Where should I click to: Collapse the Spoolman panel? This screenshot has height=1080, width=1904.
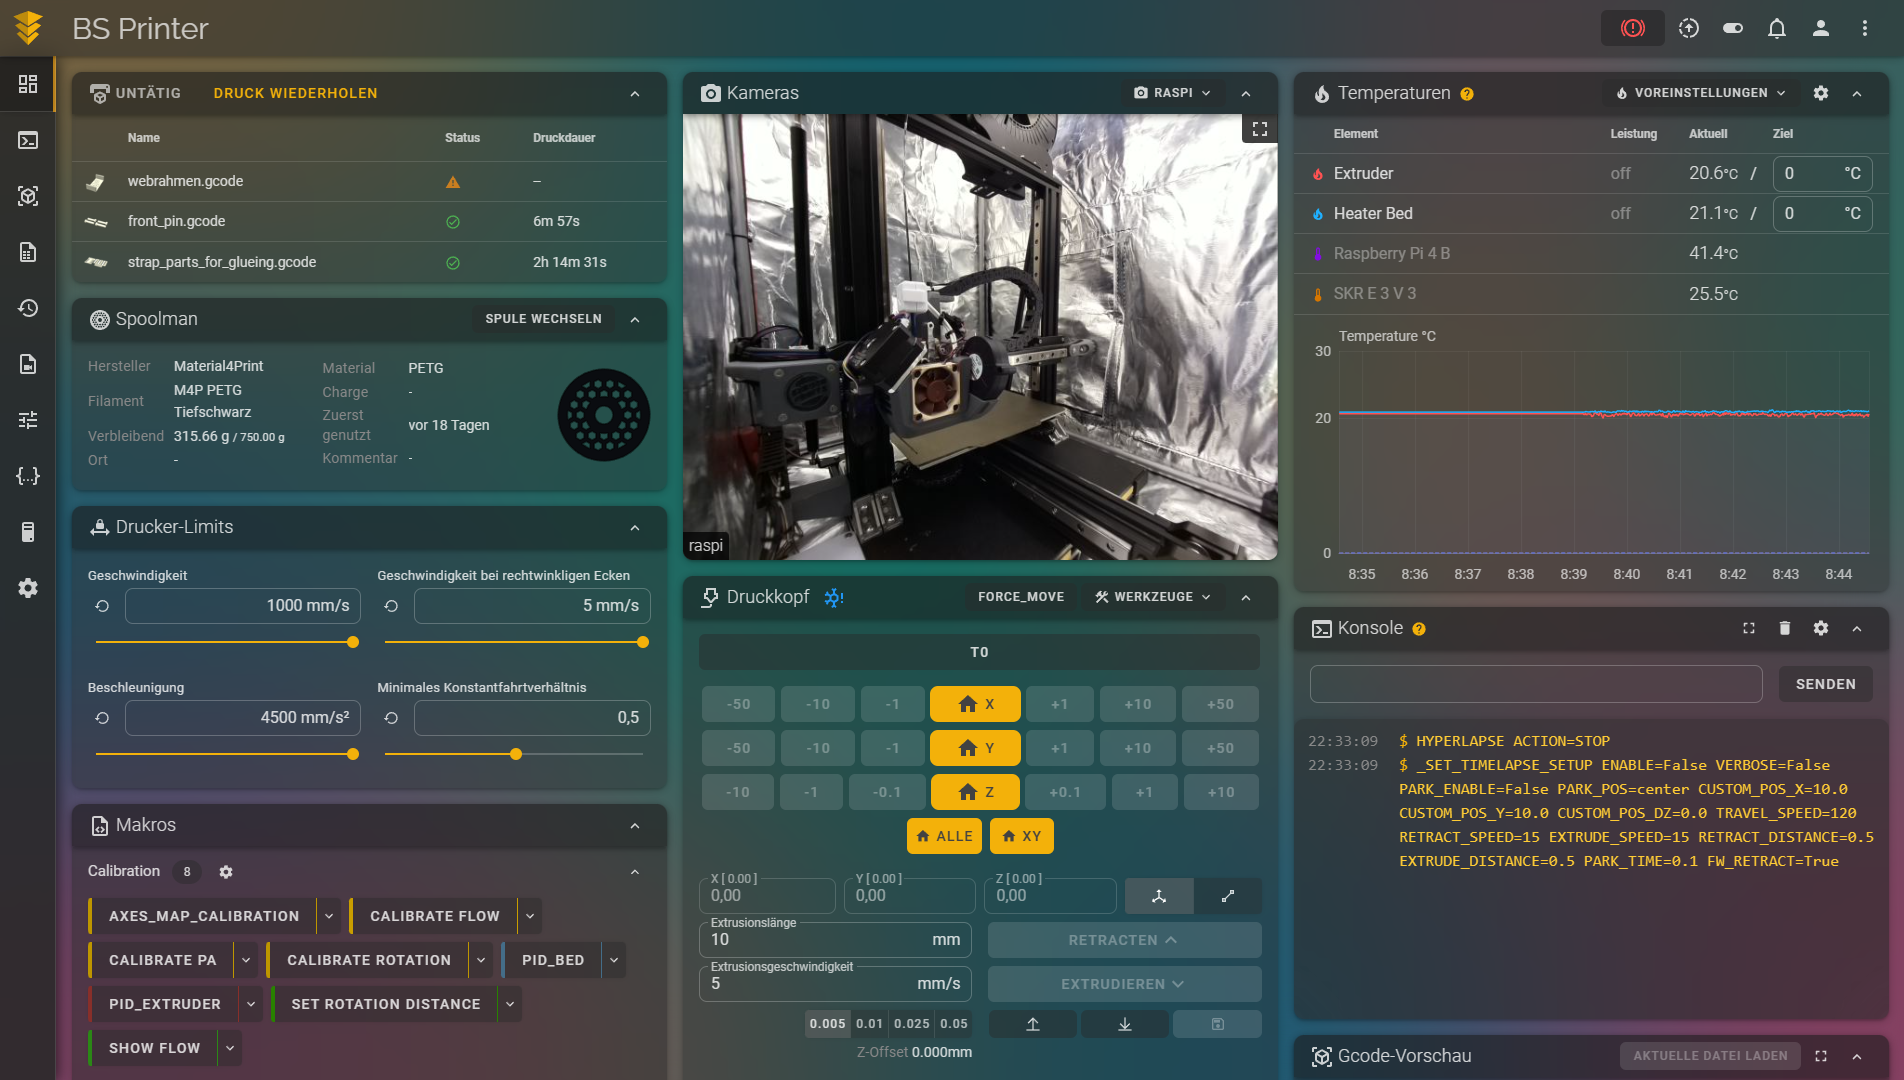pyautogui.click(x=635, y=320)
